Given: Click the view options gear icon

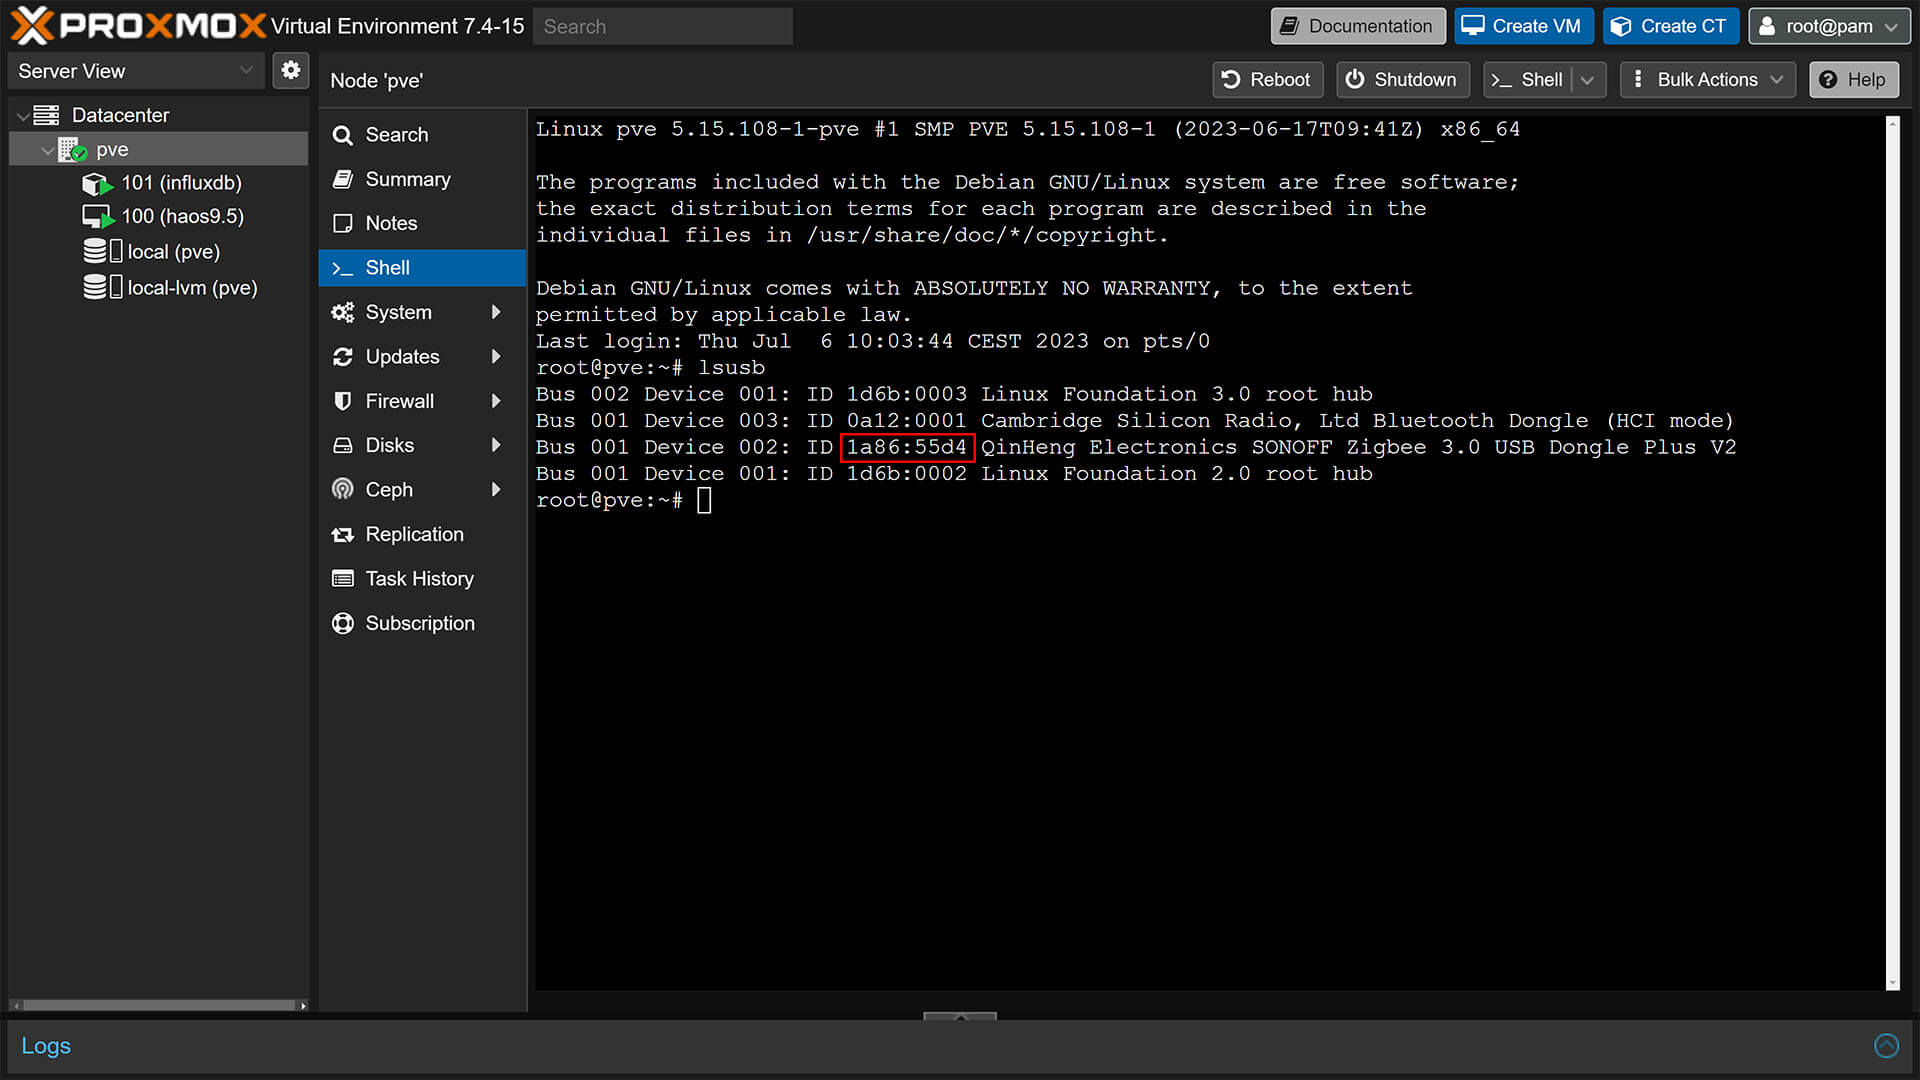Looking at the screenshot, I should coord(291,70).
